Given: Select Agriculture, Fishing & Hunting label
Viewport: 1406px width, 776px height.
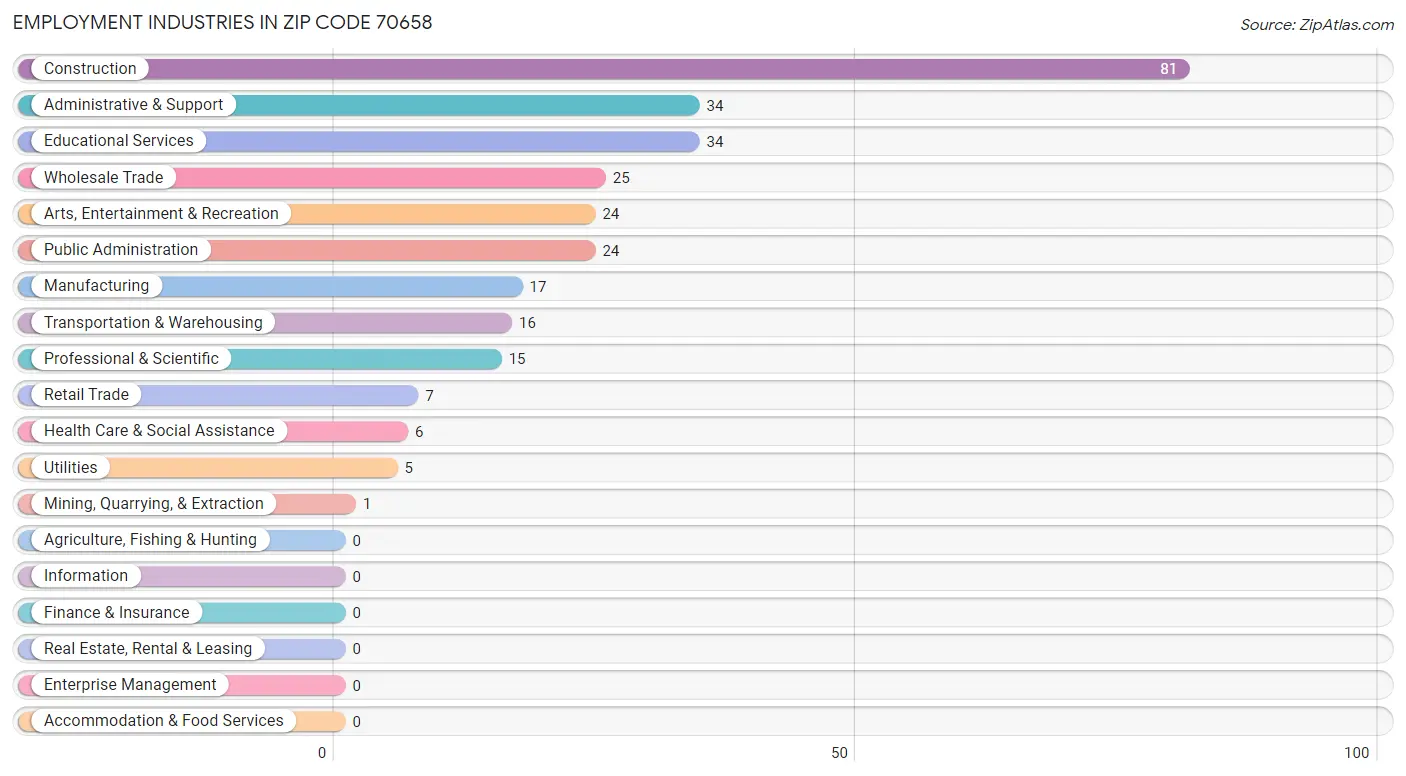Looking at the screenshot, I should [x=150, y=540].
